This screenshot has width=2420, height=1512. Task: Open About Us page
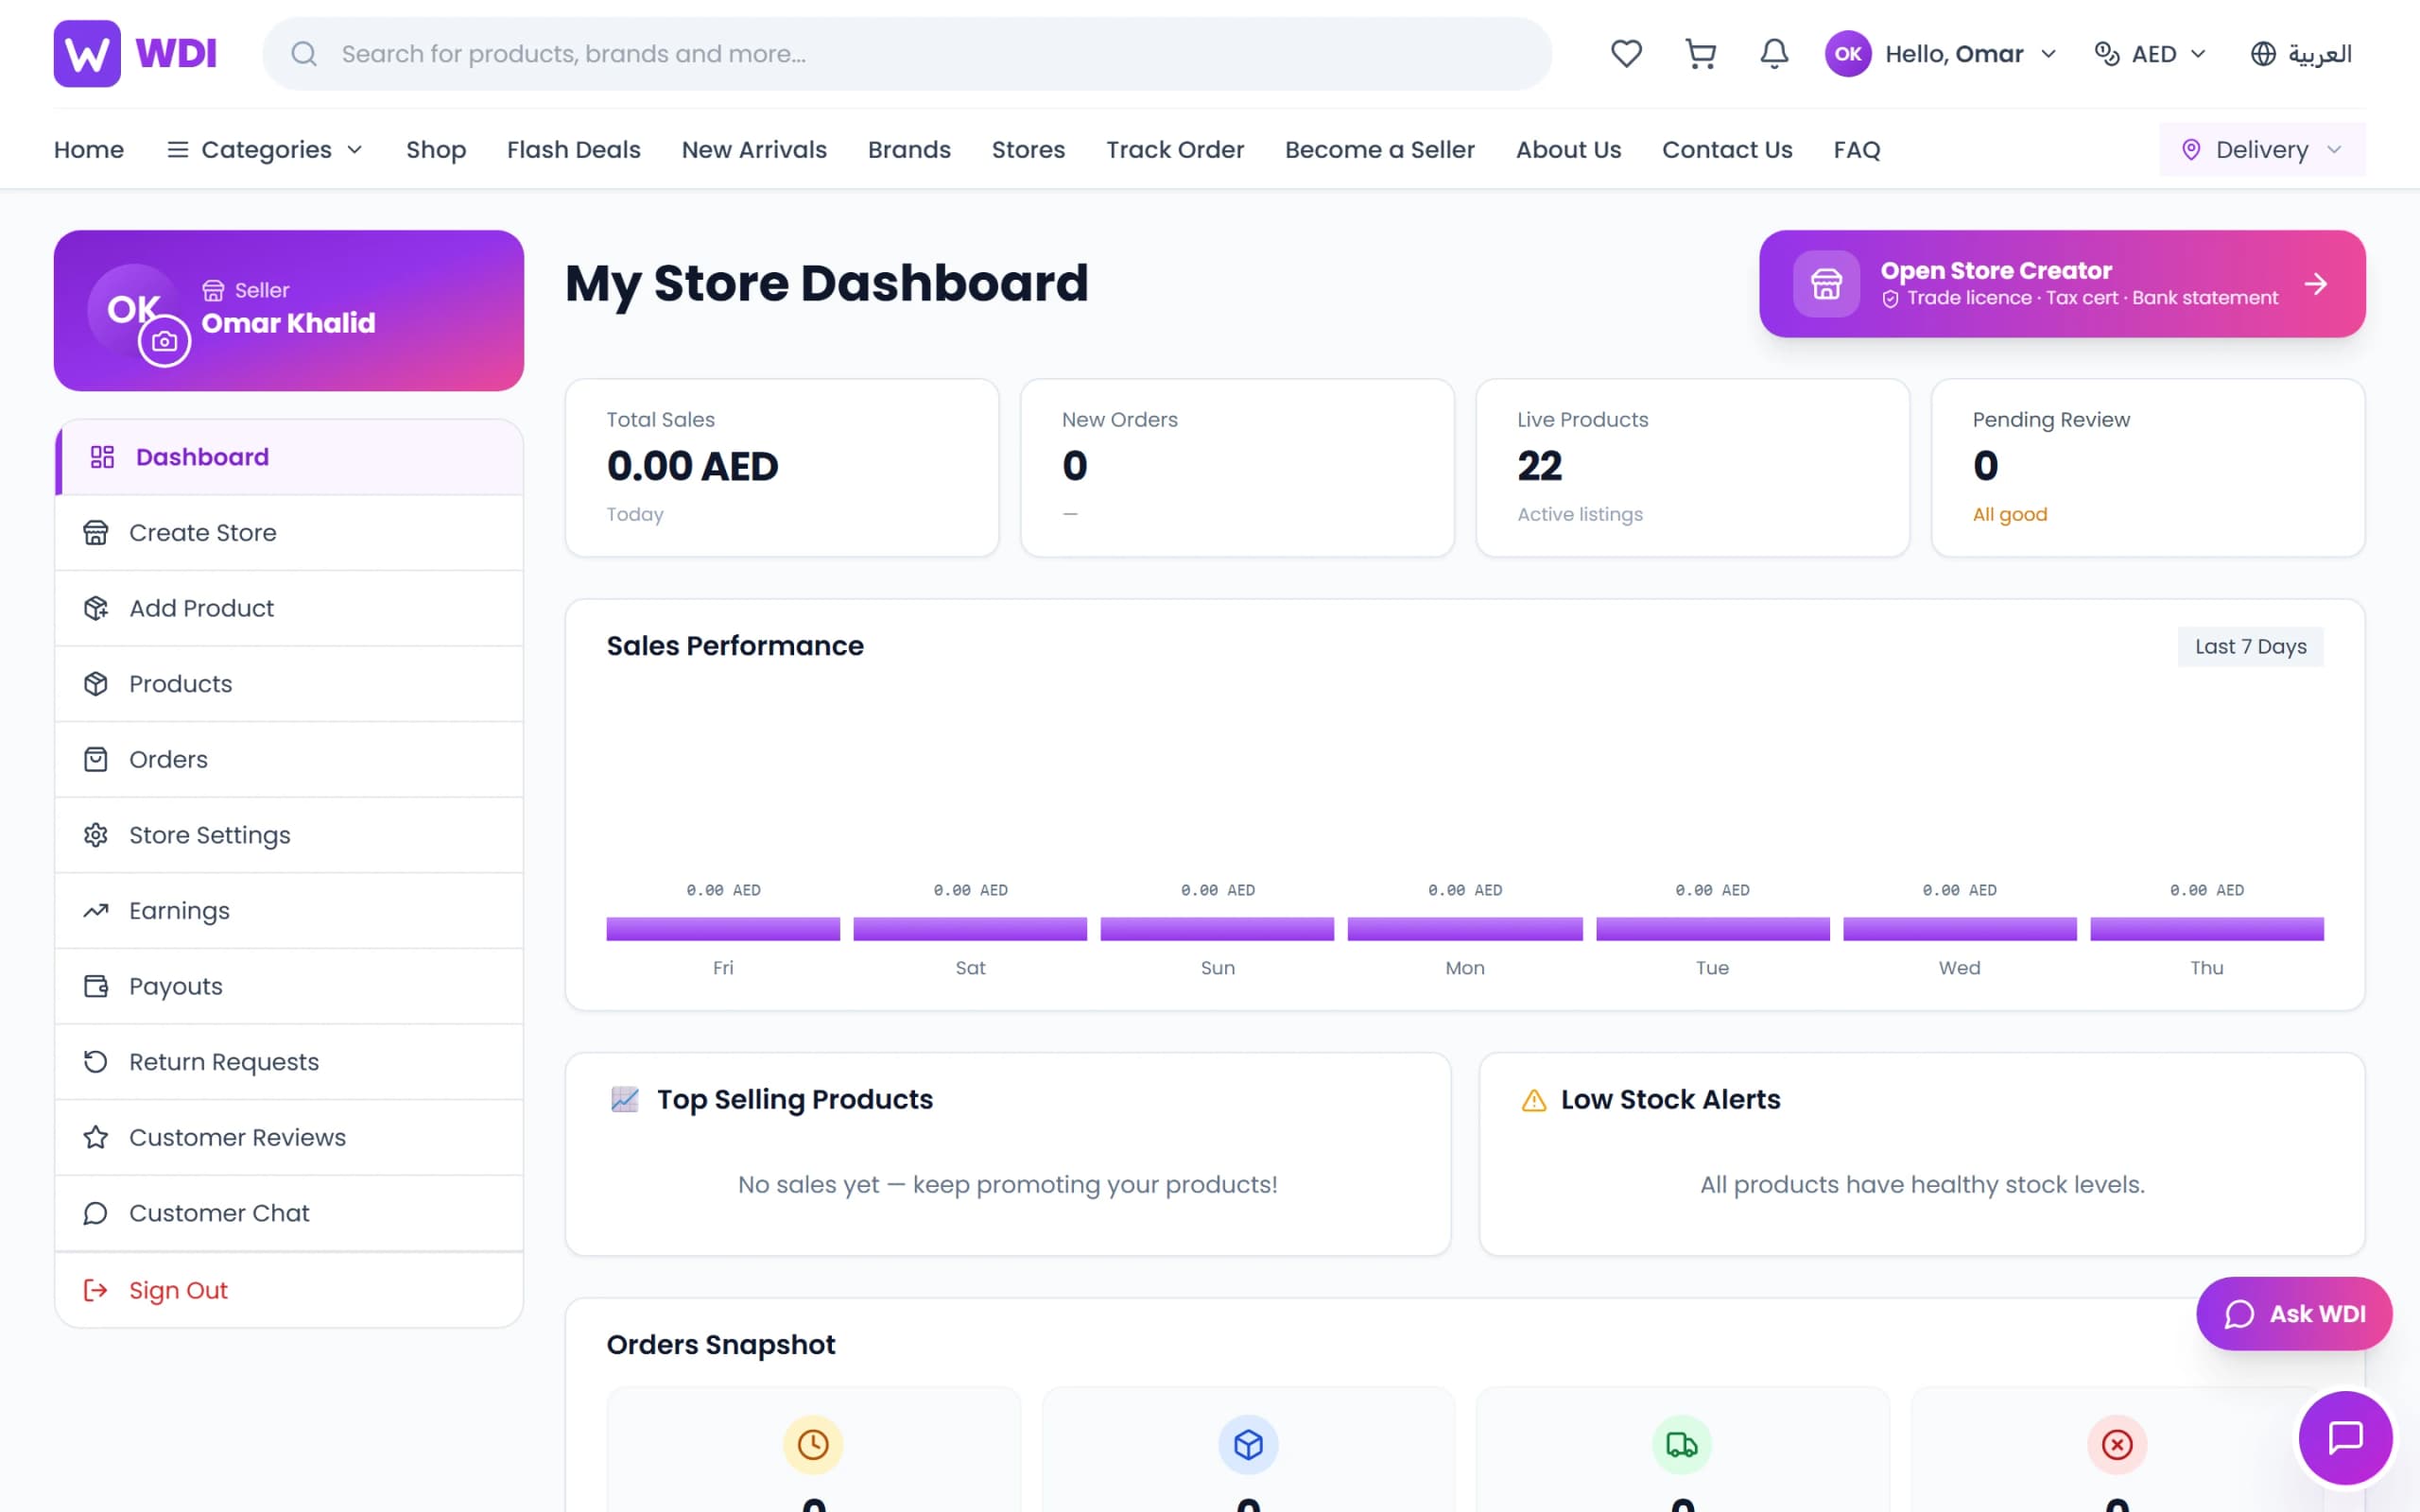point(1568,150)
